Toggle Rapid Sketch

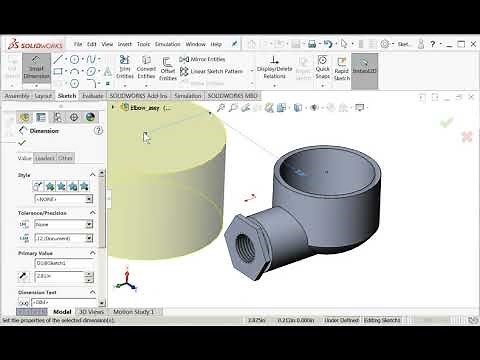pyautogui.click(x=342, y=70)
